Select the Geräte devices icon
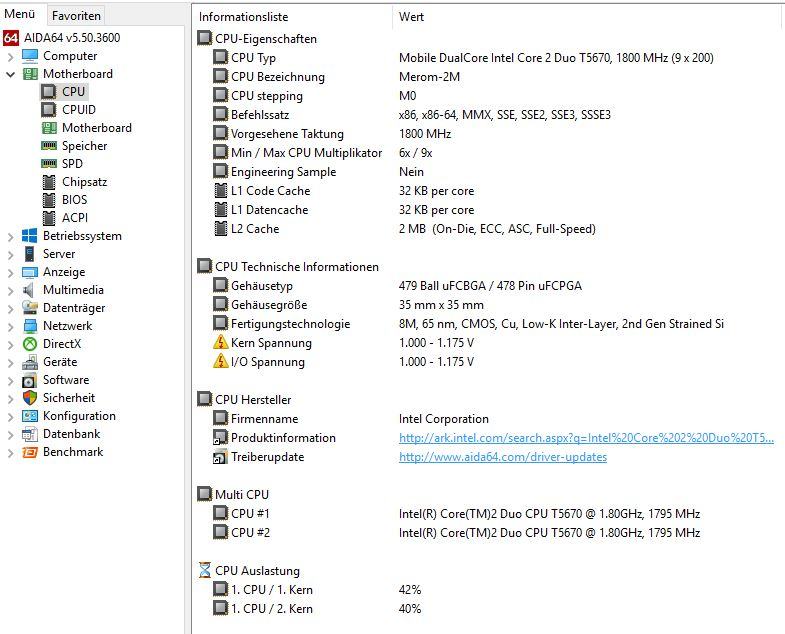The height and width of the screenshot is (634, 785). click(x=30, y=362)
